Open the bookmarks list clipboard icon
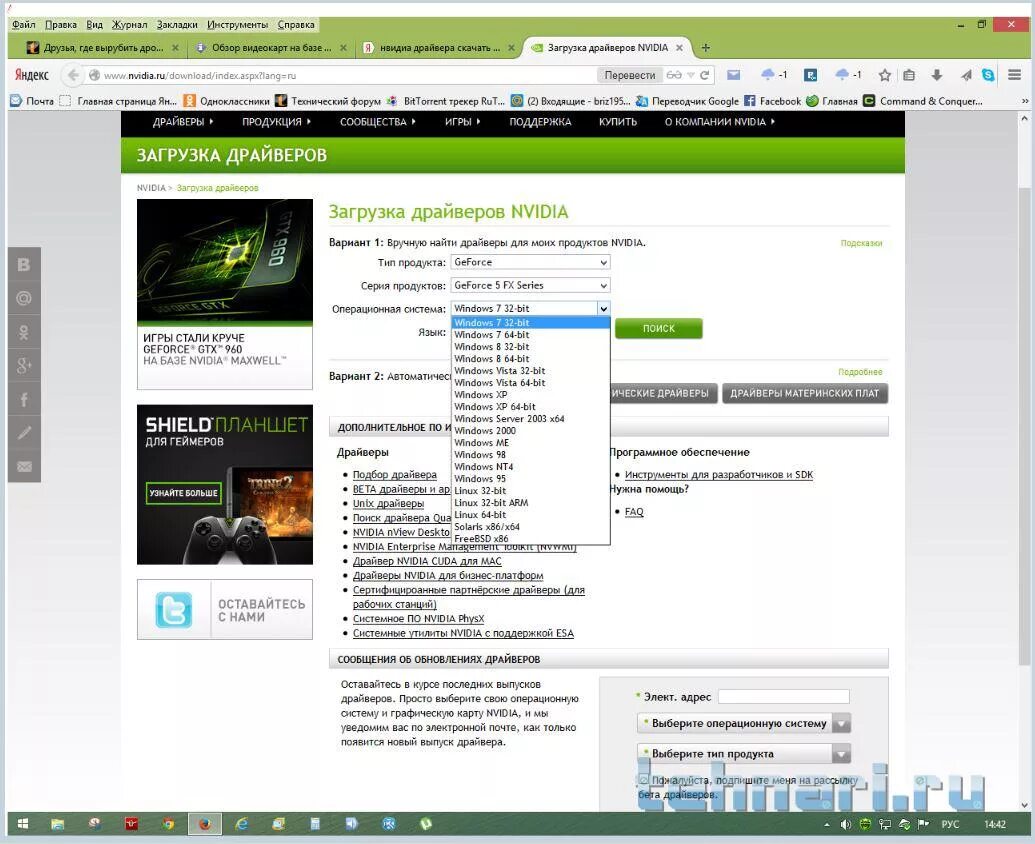 909,75
